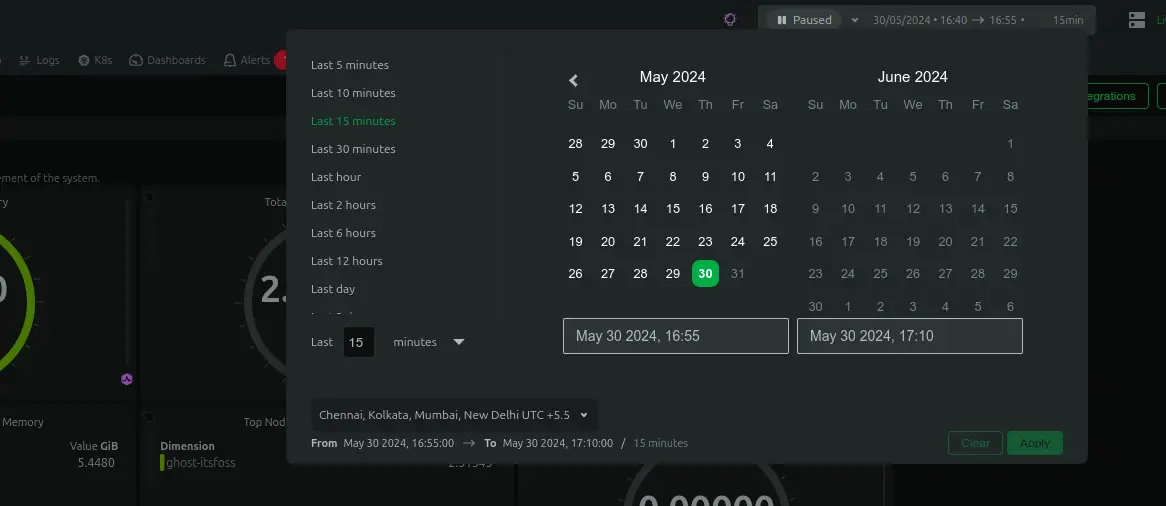This screenshot has height=506, width=1166.
Task: Click the server nodes icon at top right
Action: tap(1137, 20)
